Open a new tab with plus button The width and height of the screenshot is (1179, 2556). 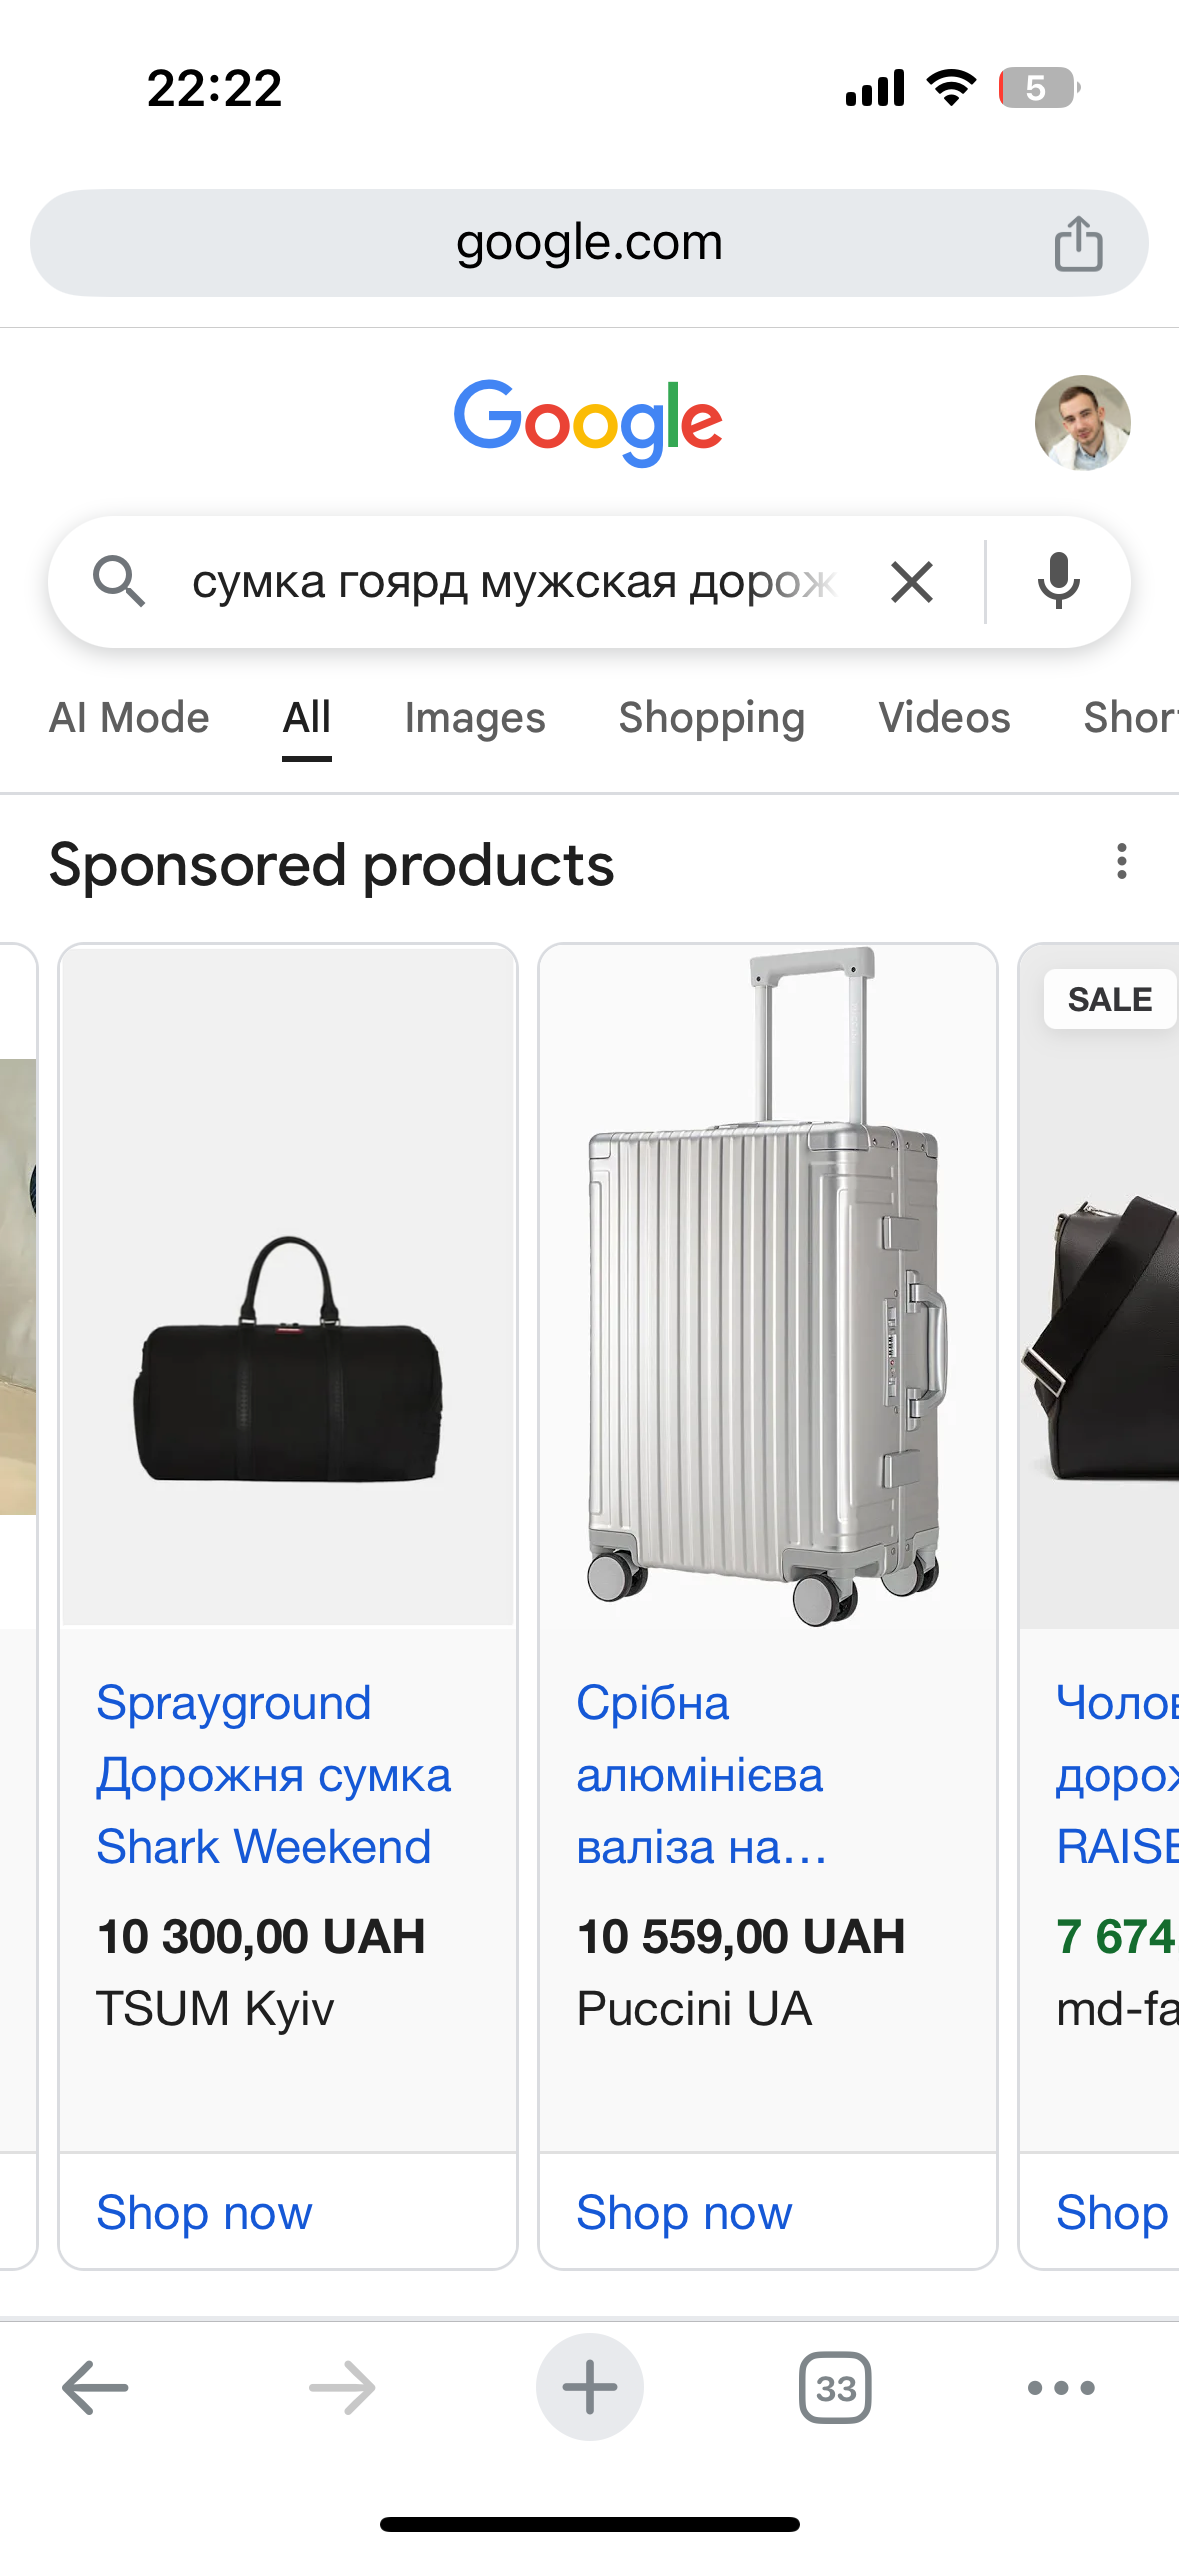coord(589,2388)
